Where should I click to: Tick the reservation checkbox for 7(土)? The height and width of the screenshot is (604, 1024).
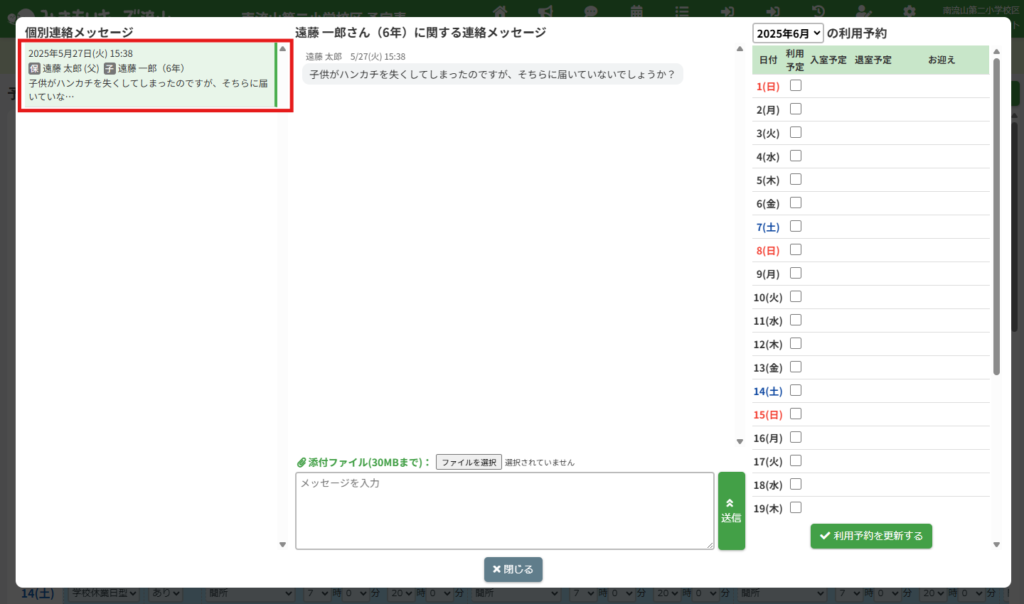coord(796,226)
